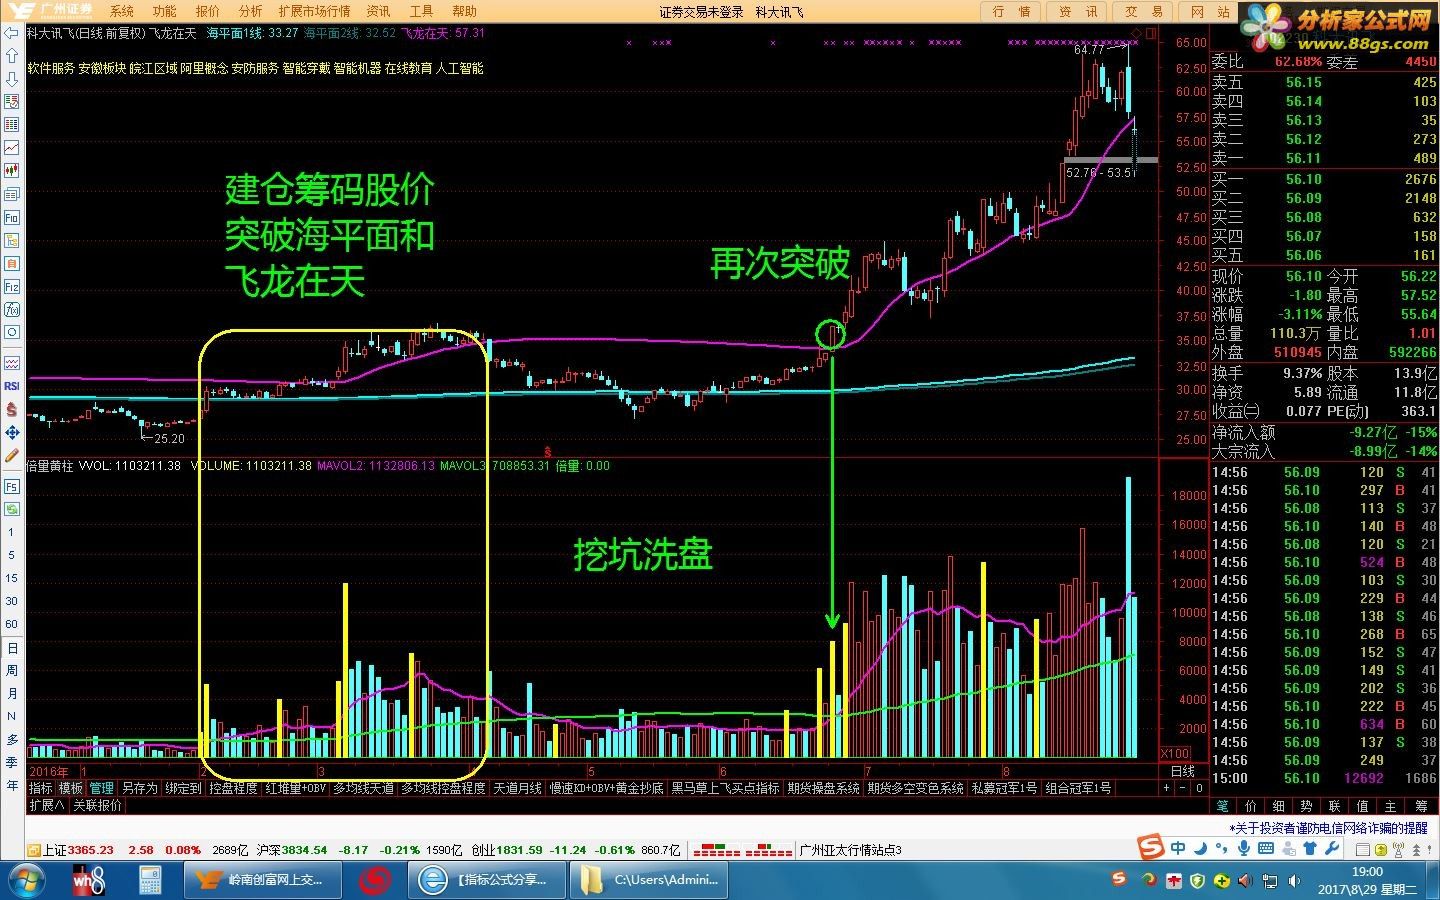Open the 报价 menu
Viewport: 1440px width, 900px height.
208,11
